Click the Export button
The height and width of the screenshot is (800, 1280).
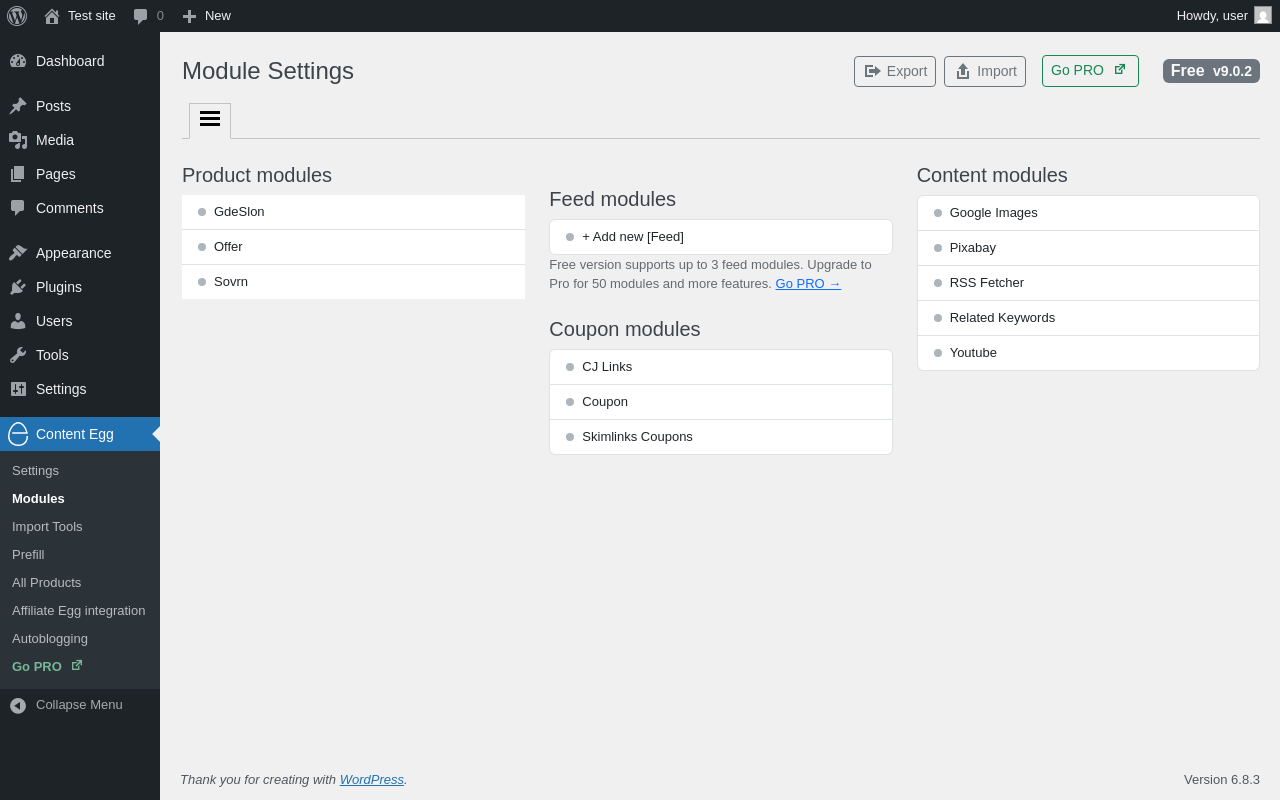click(x=895, y=71)
